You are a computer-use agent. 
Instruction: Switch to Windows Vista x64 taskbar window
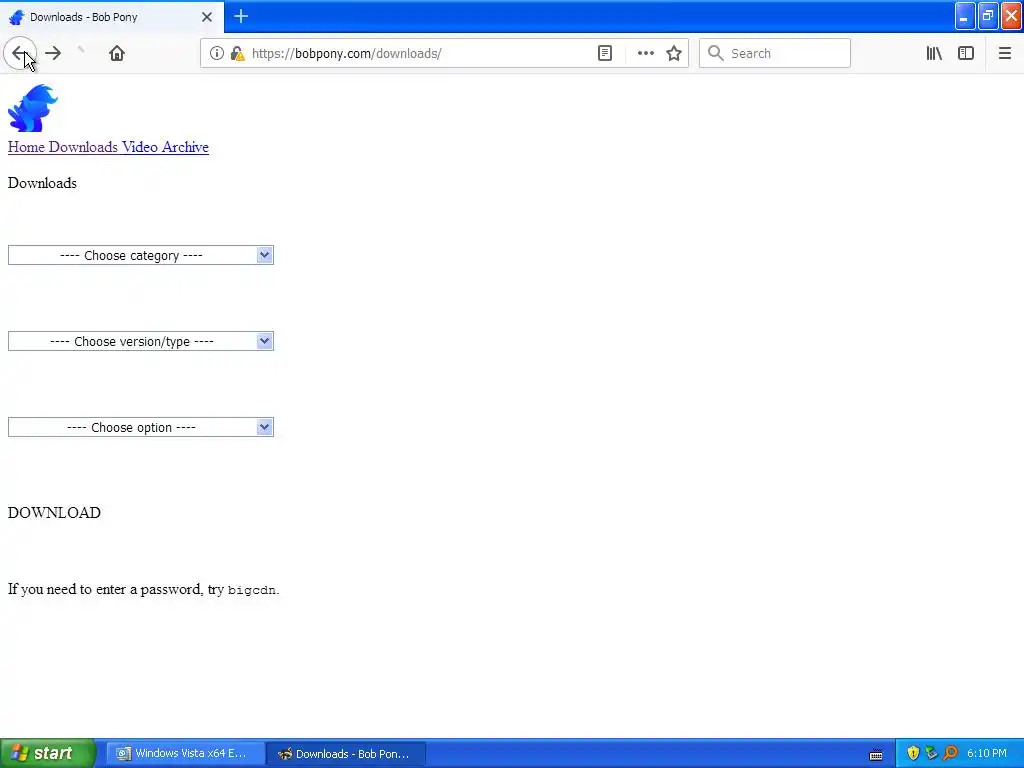pyautogui.click(x=185, y=753)
